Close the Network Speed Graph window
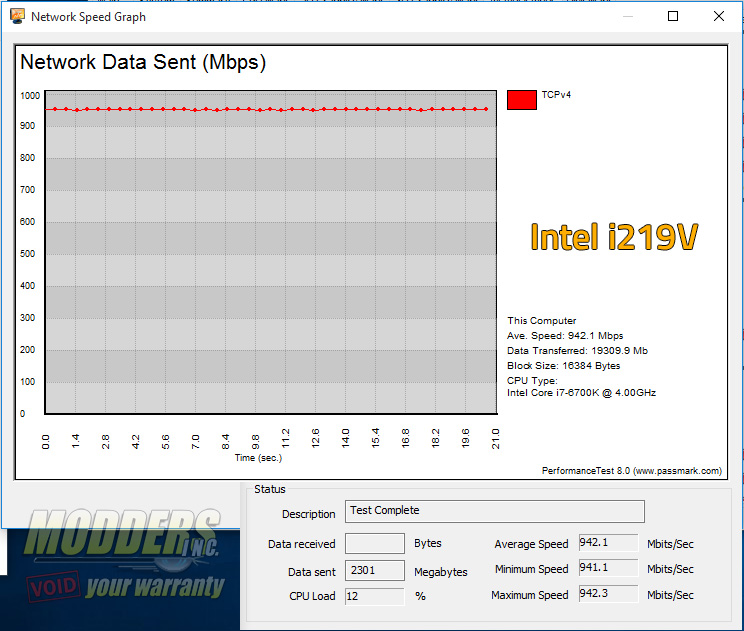Viewport: 744px width, 631px height. [x=718, y=17]
